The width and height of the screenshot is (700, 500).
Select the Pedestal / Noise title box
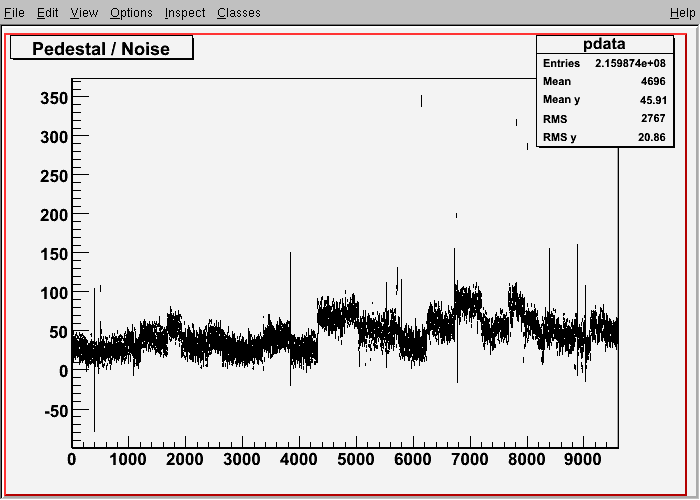point(102,48)
